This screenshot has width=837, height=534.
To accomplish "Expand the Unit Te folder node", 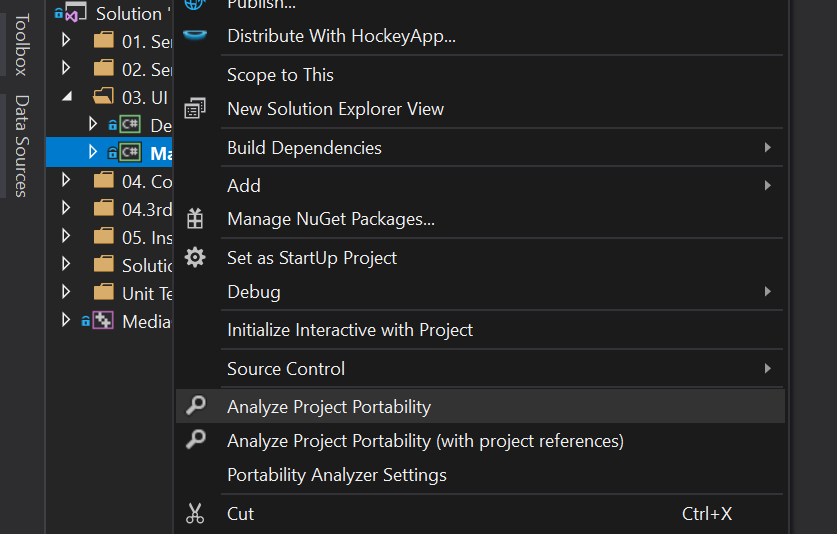I will (66, 293).
